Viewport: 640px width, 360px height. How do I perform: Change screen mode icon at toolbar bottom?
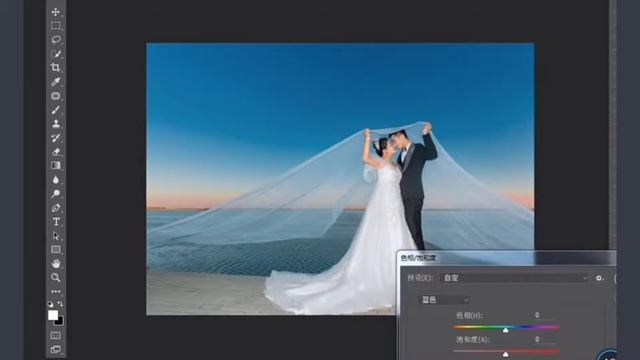tap(56, 349)
